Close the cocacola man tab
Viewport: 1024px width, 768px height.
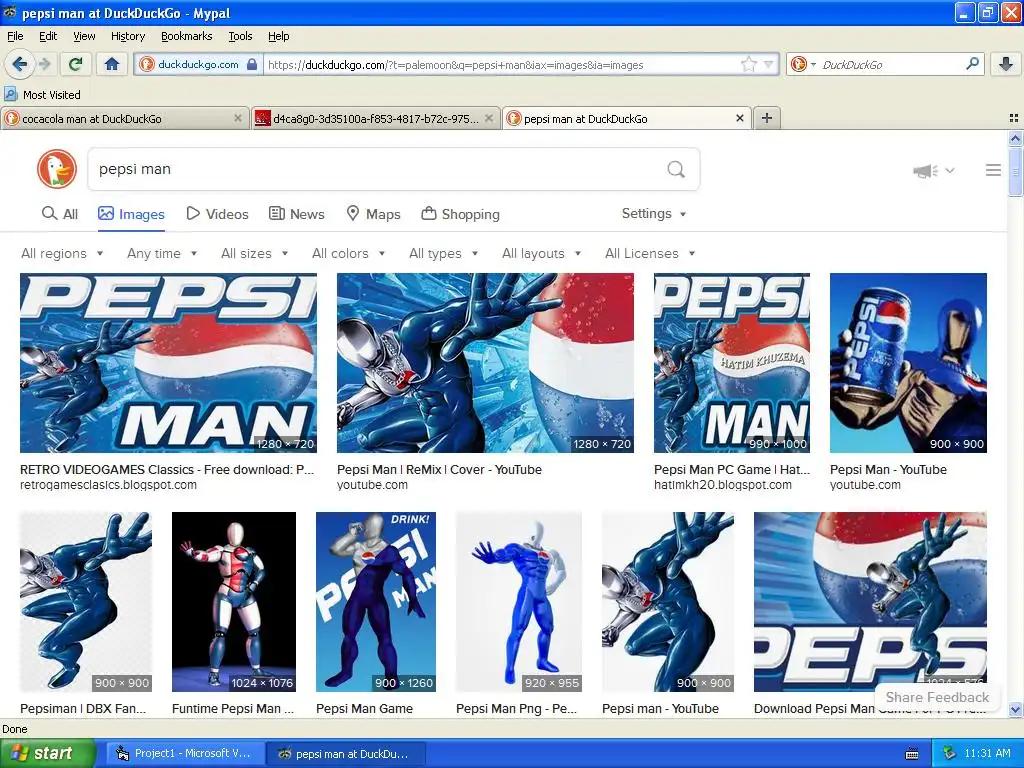pos(238,118)
